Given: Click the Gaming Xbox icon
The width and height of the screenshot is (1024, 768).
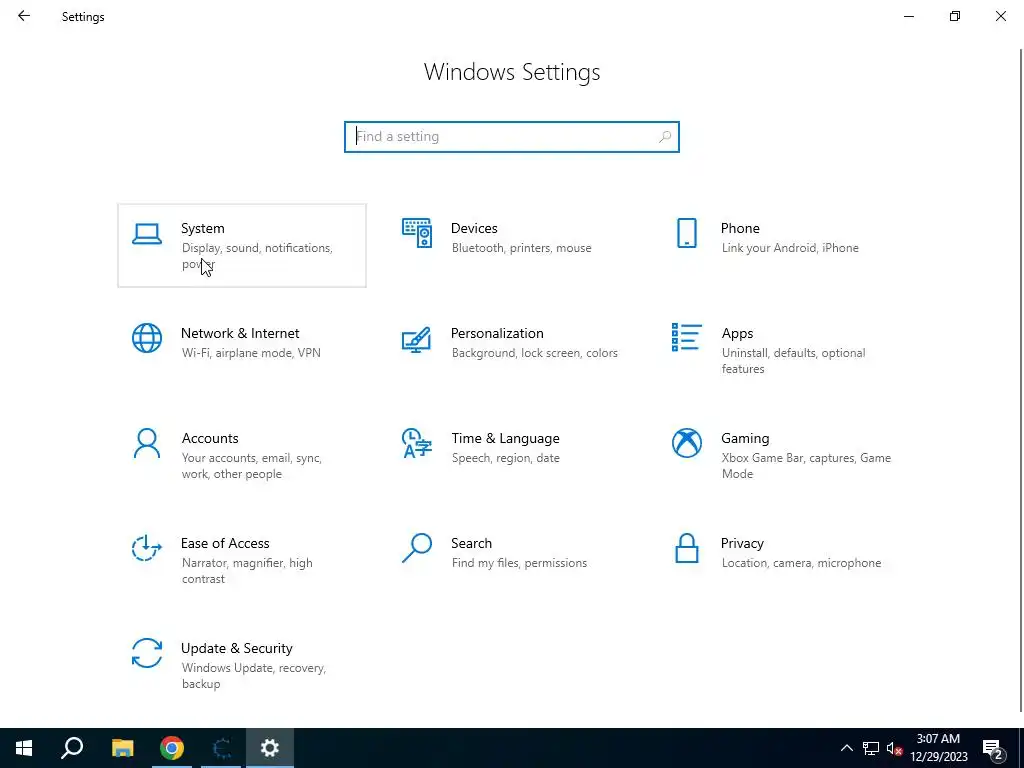Looking at the screenshot, I should 686,443.
